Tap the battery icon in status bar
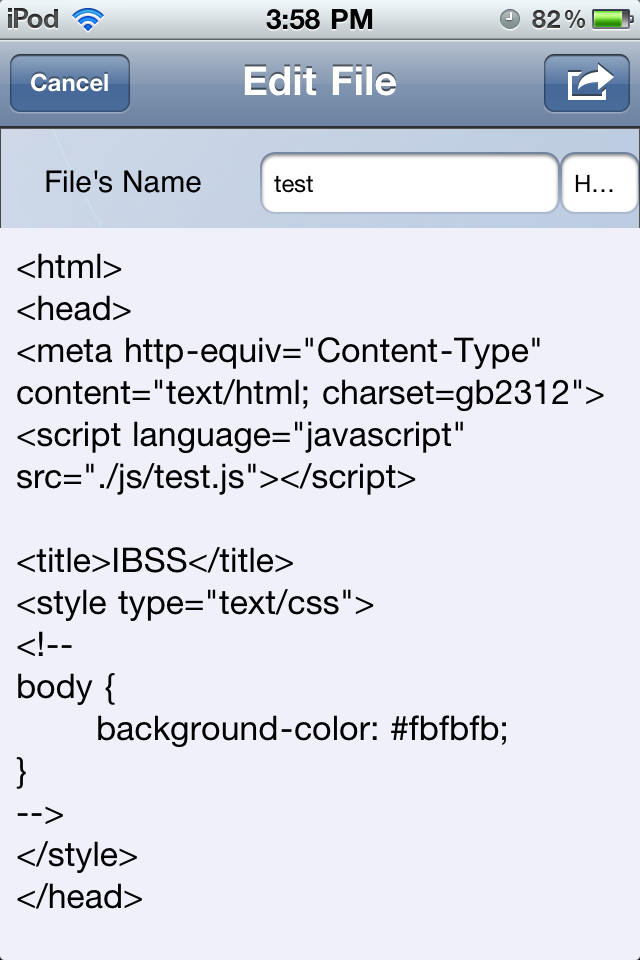The height and width of the screenshot is (960, 640). pos(612,20)
